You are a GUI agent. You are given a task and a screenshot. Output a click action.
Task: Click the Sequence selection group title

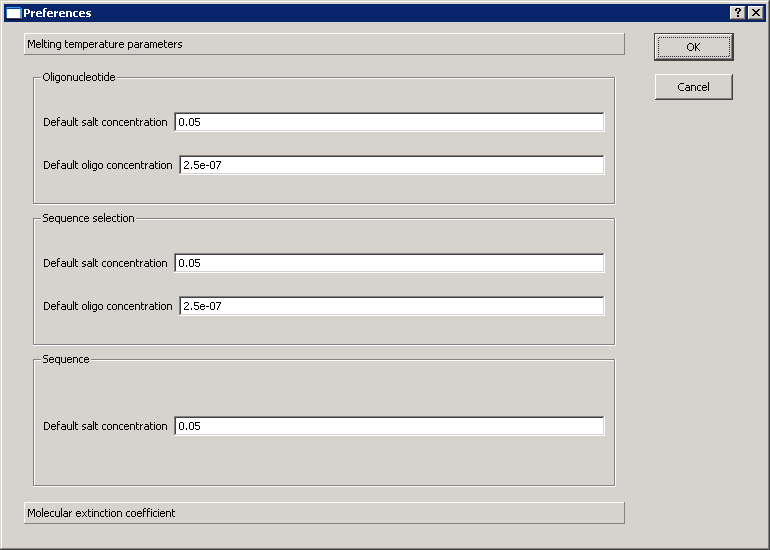point(88,218)
